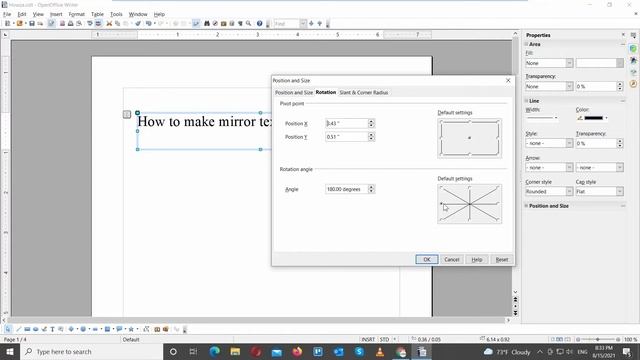The height and width of the screenshot is (360, 640).
Task: Click the Open file toolbar icon
Action: click(19, 24)
